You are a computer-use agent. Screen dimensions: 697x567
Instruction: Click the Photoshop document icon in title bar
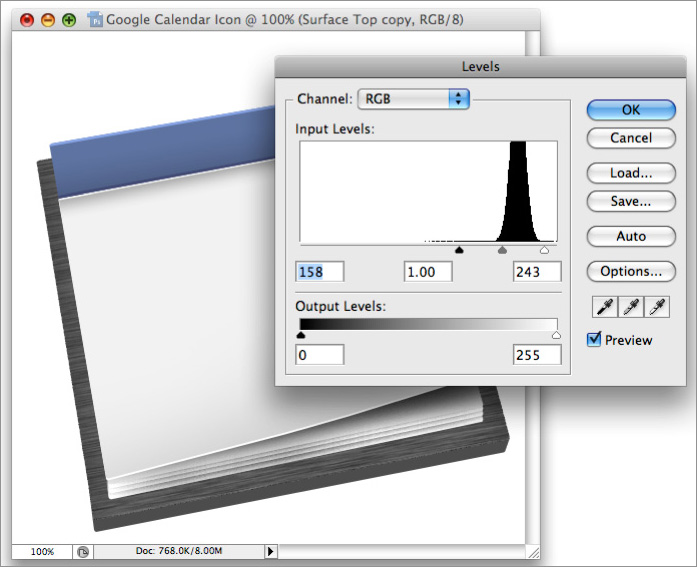[x=95, y=20]
